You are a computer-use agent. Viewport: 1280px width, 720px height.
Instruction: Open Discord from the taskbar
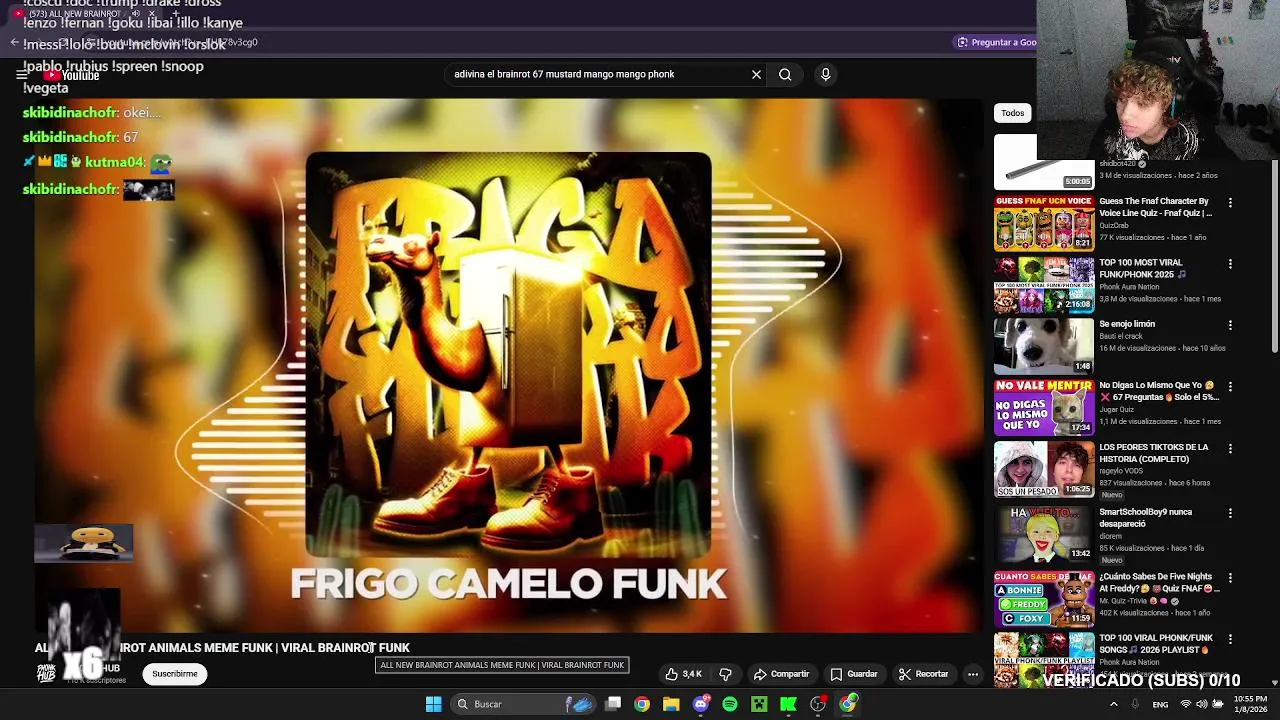click(x=701, y=704)
